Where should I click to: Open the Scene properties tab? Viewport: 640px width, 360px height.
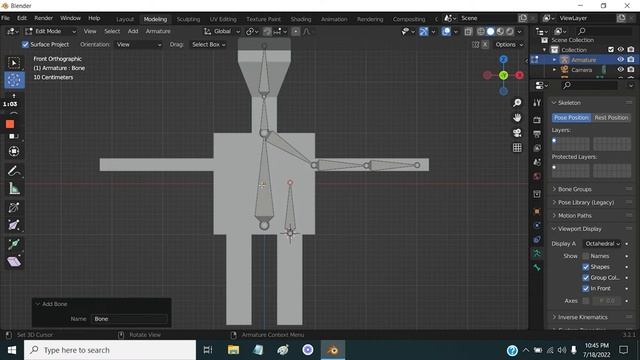[x=537, y=162]
